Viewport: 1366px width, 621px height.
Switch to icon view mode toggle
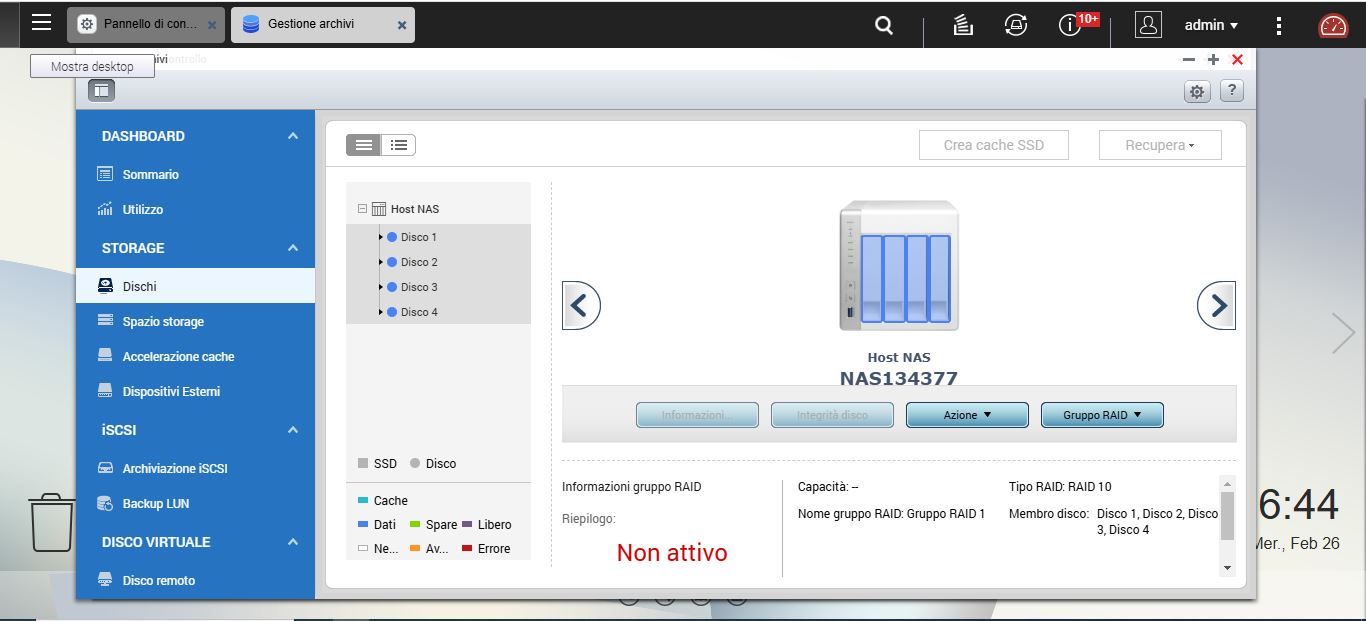[363, 145]
